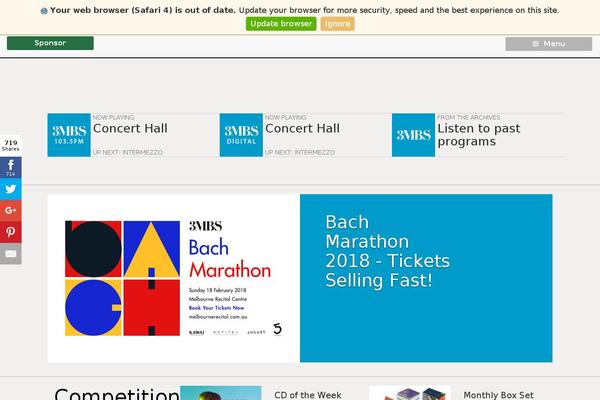Click the 719 Shares counter
The height and width of the screenshot is (400, 600).
11,145
